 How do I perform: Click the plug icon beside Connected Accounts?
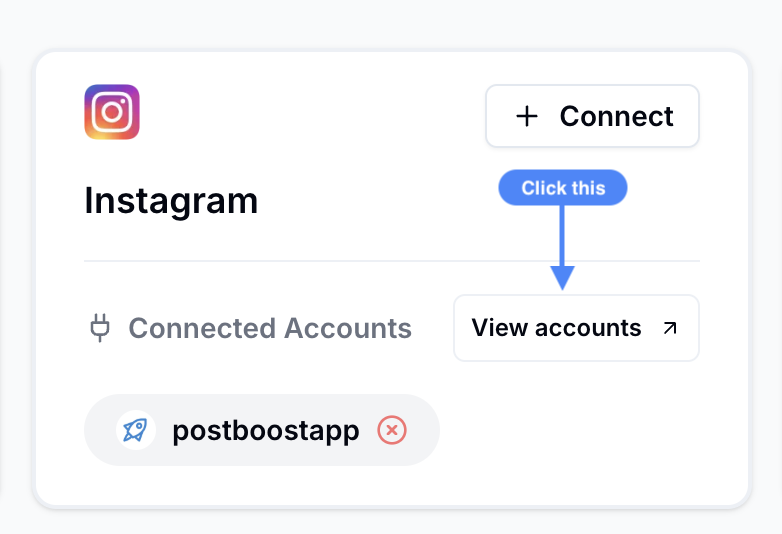(x=100, y=328)
